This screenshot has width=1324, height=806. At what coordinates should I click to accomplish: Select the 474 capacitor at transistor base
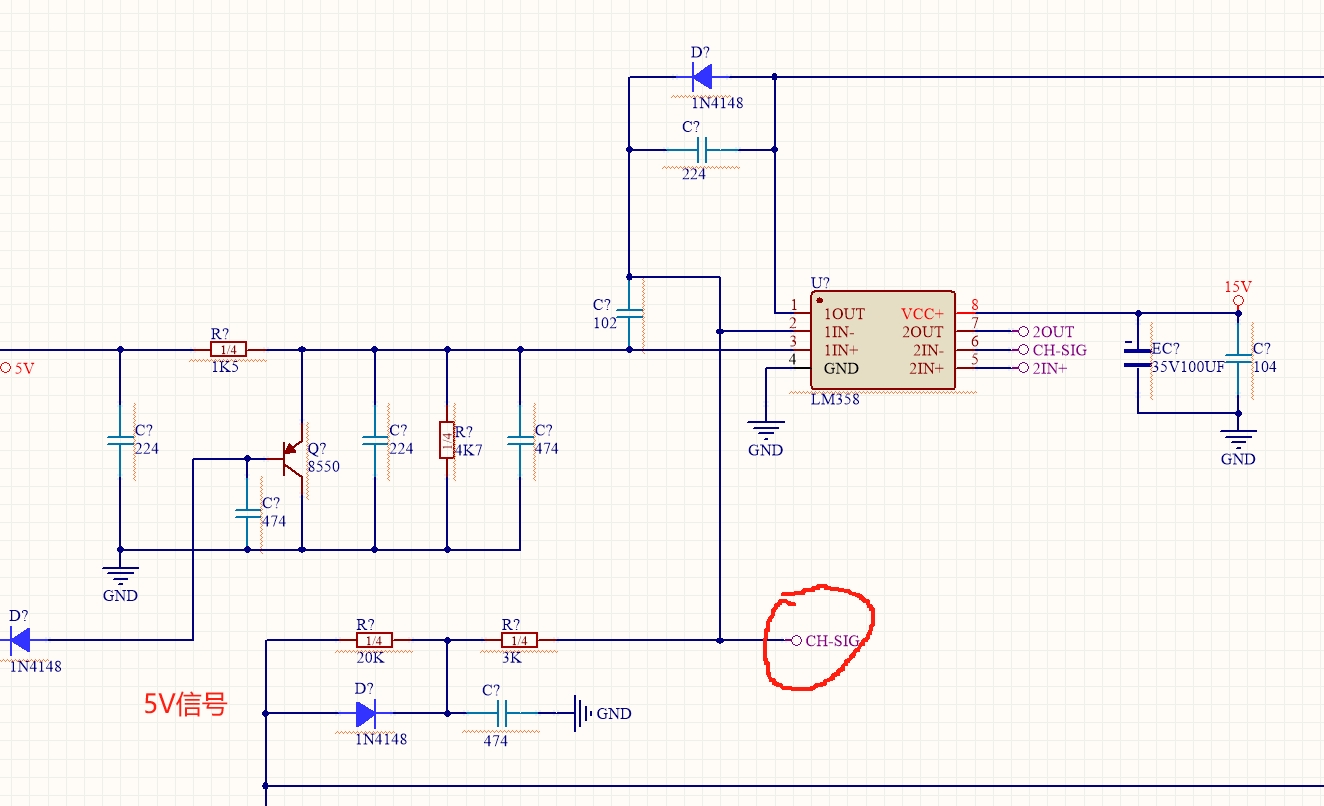(247, 512)
